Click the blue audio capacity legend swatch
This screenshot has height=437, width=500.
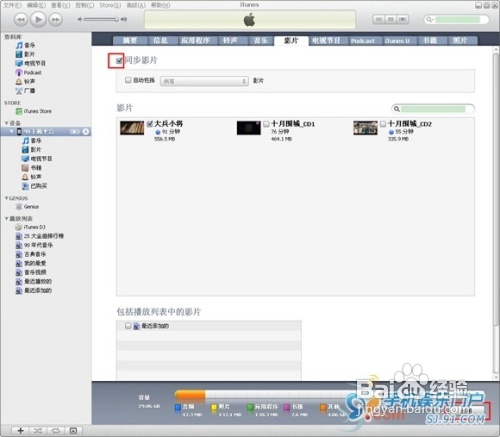178,407
